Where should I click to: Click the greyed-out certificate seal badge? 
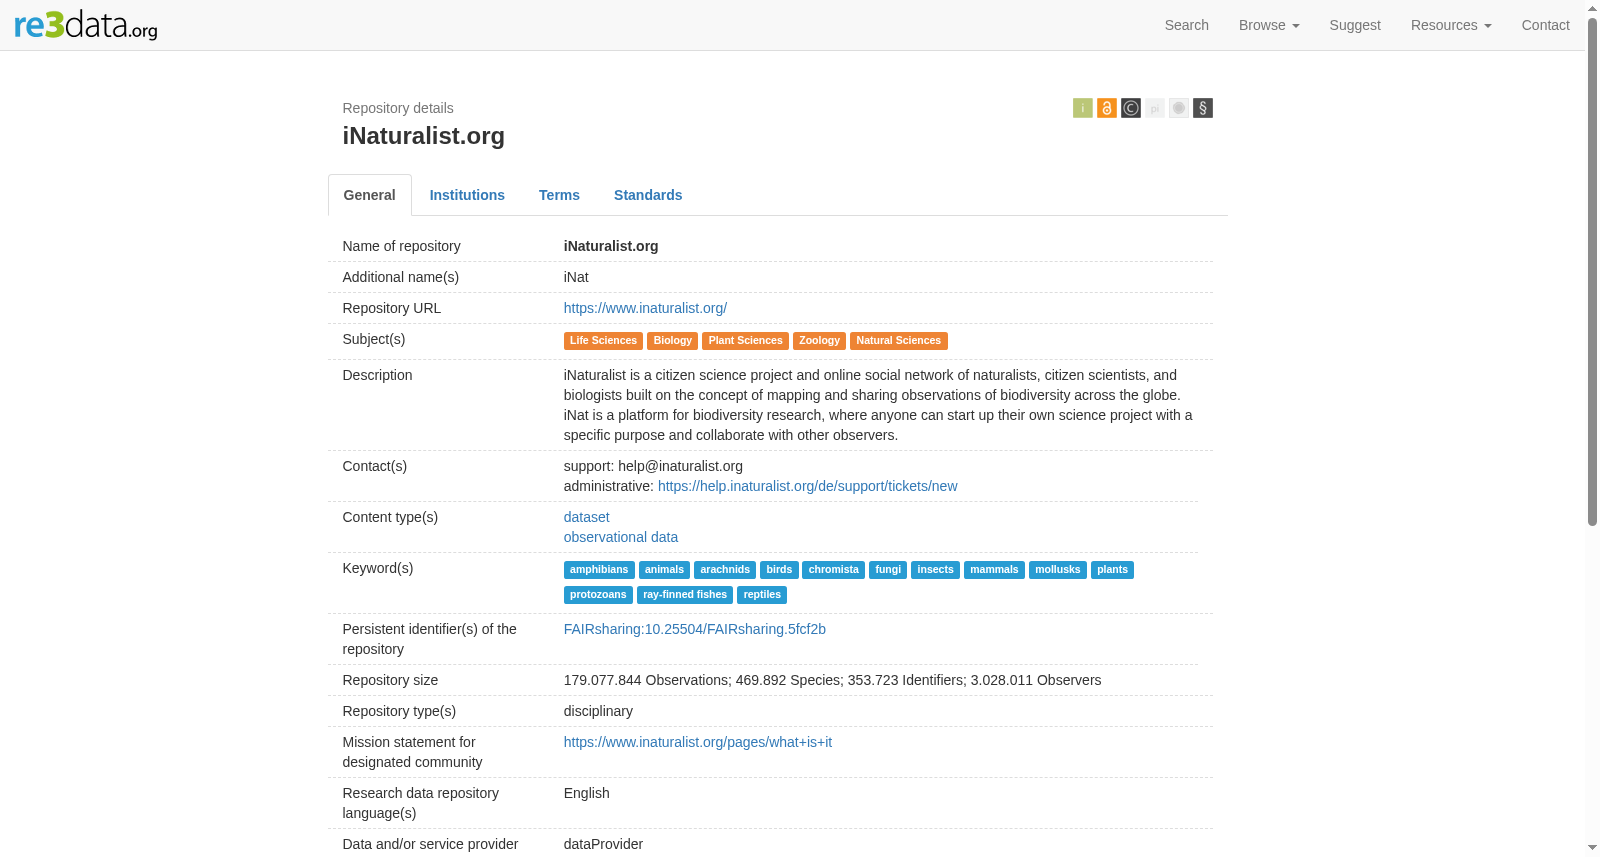click(x=1179, y=108)
